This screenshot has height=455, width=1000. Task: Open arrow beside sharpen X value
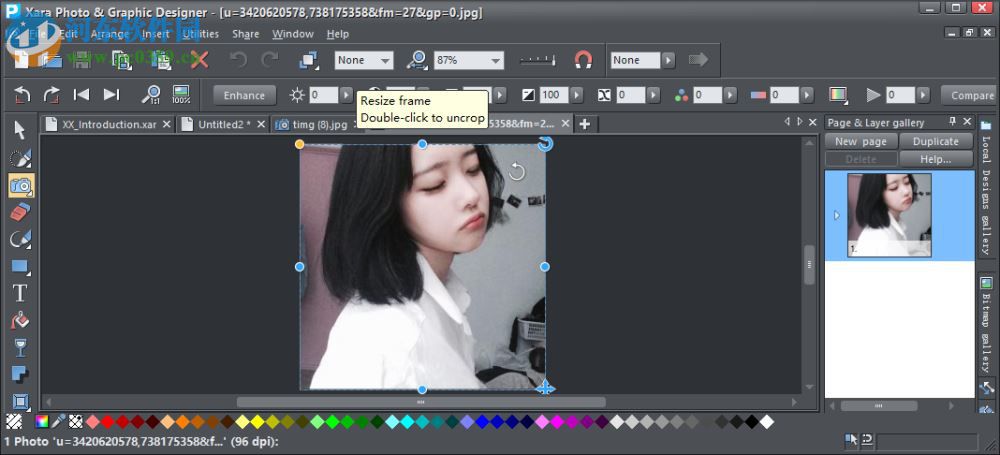[x=654, y=95]
